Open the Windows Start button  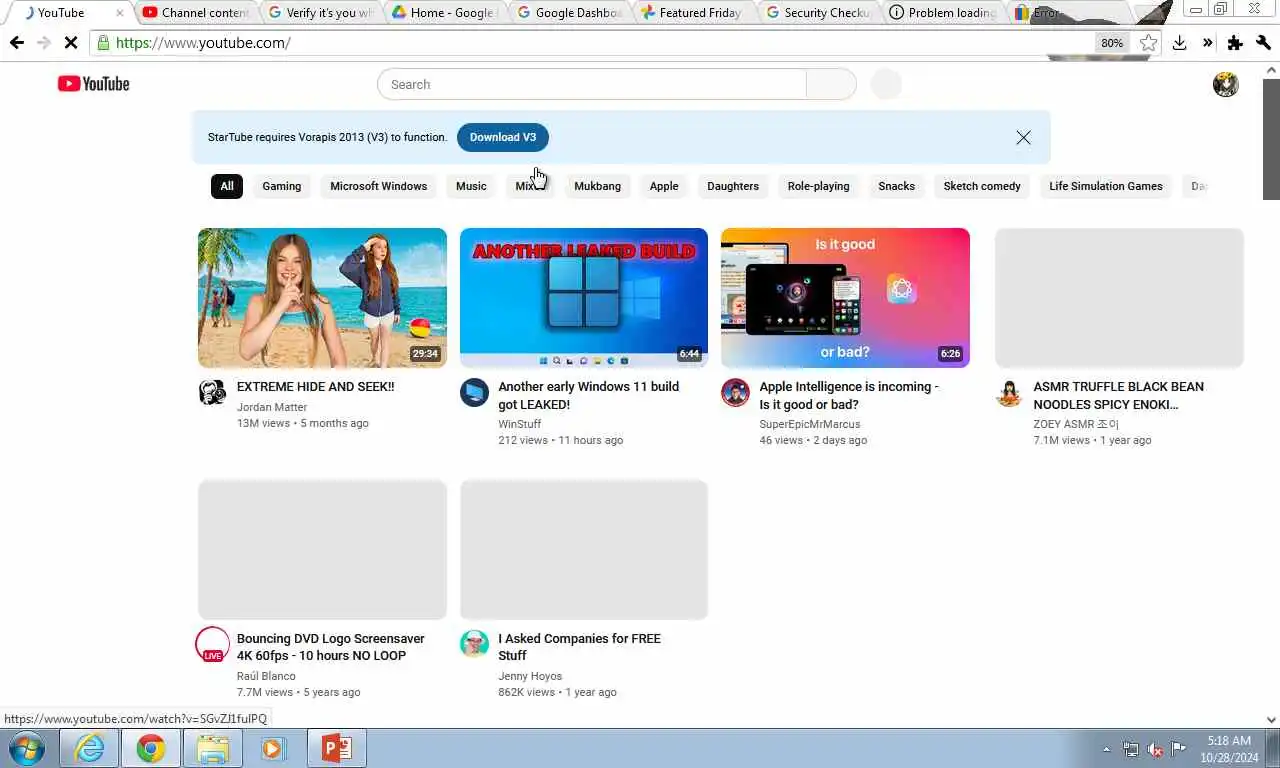pos(27,748)
